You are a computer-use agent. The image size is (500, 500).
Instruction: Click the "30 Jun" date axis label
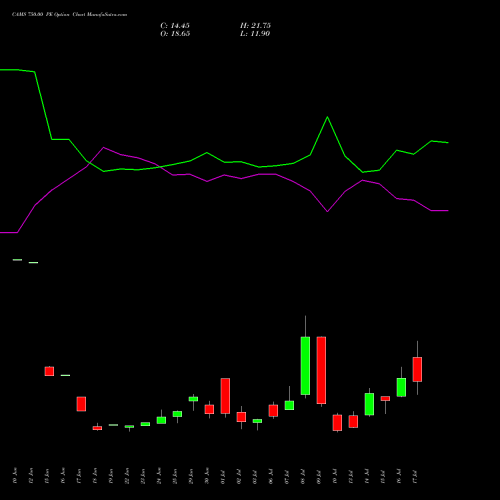207,476
